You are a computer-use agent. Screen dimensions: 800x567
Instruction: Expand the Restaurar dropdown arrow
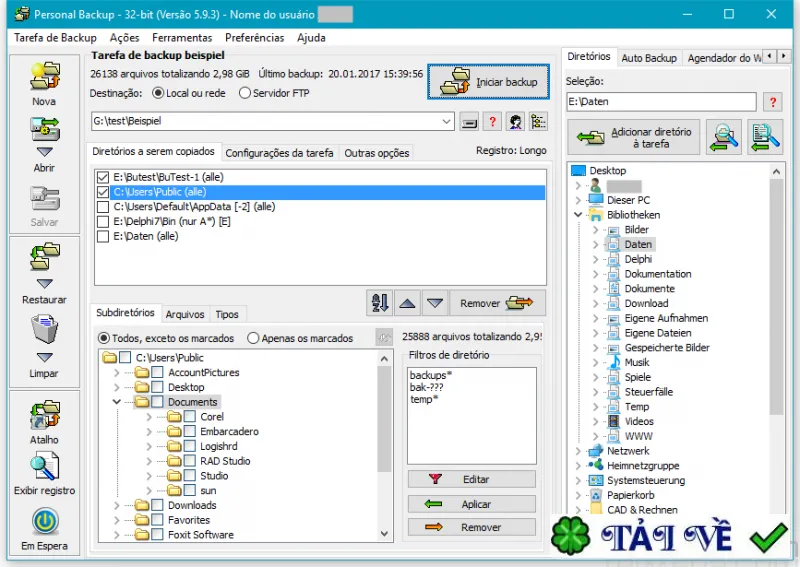[x=45, y=283]
